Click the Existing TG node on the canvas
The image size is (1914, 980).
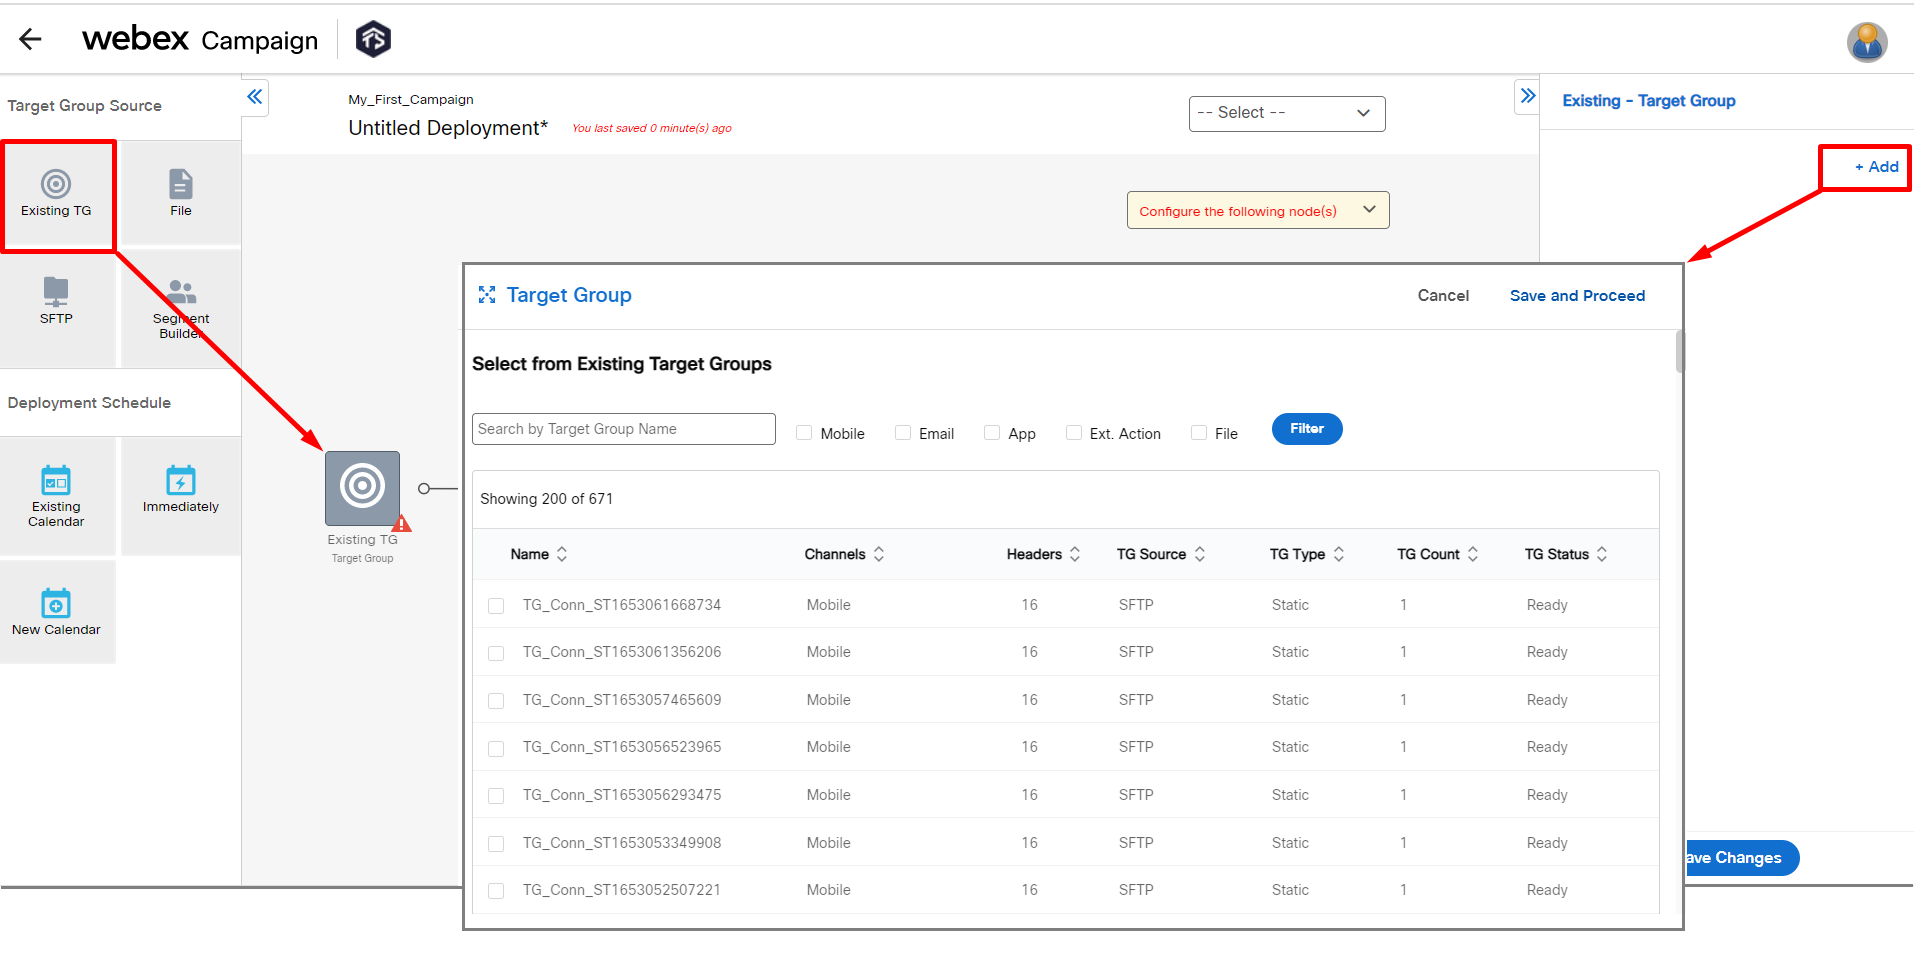[362, 487]
